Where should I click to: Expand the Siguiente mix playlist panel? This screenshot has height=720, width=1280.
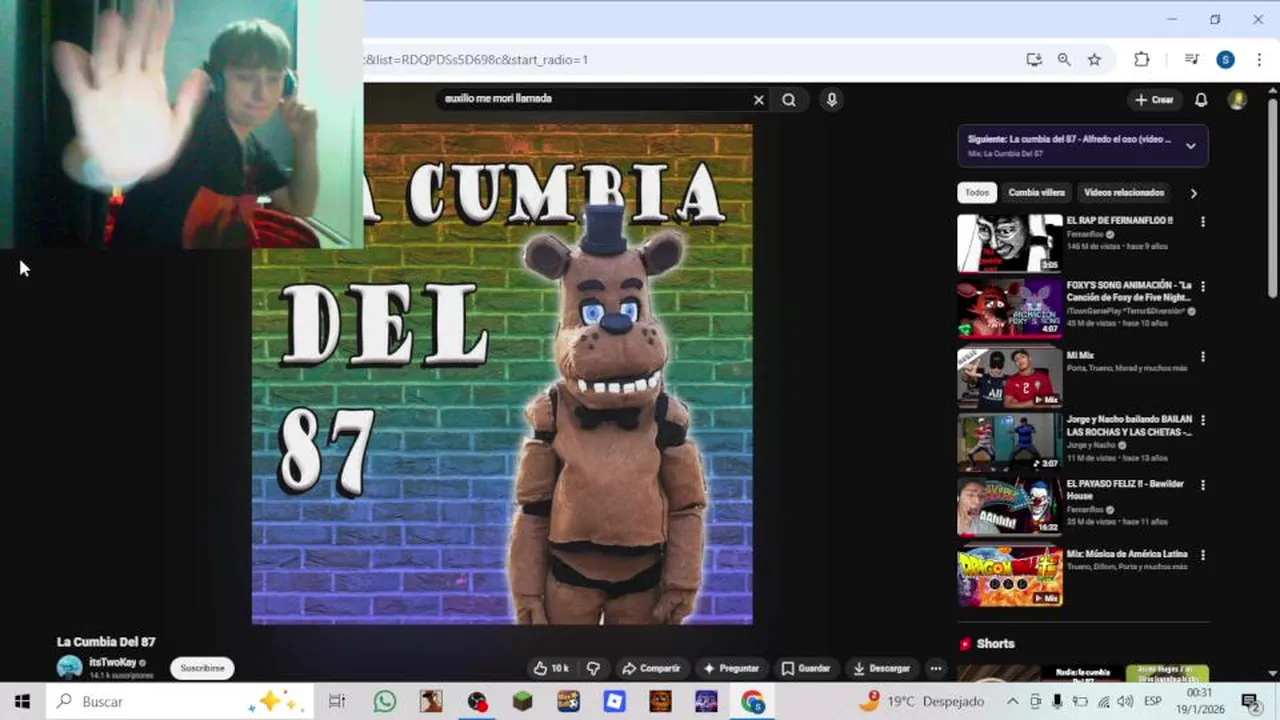tap(1190, 146)
